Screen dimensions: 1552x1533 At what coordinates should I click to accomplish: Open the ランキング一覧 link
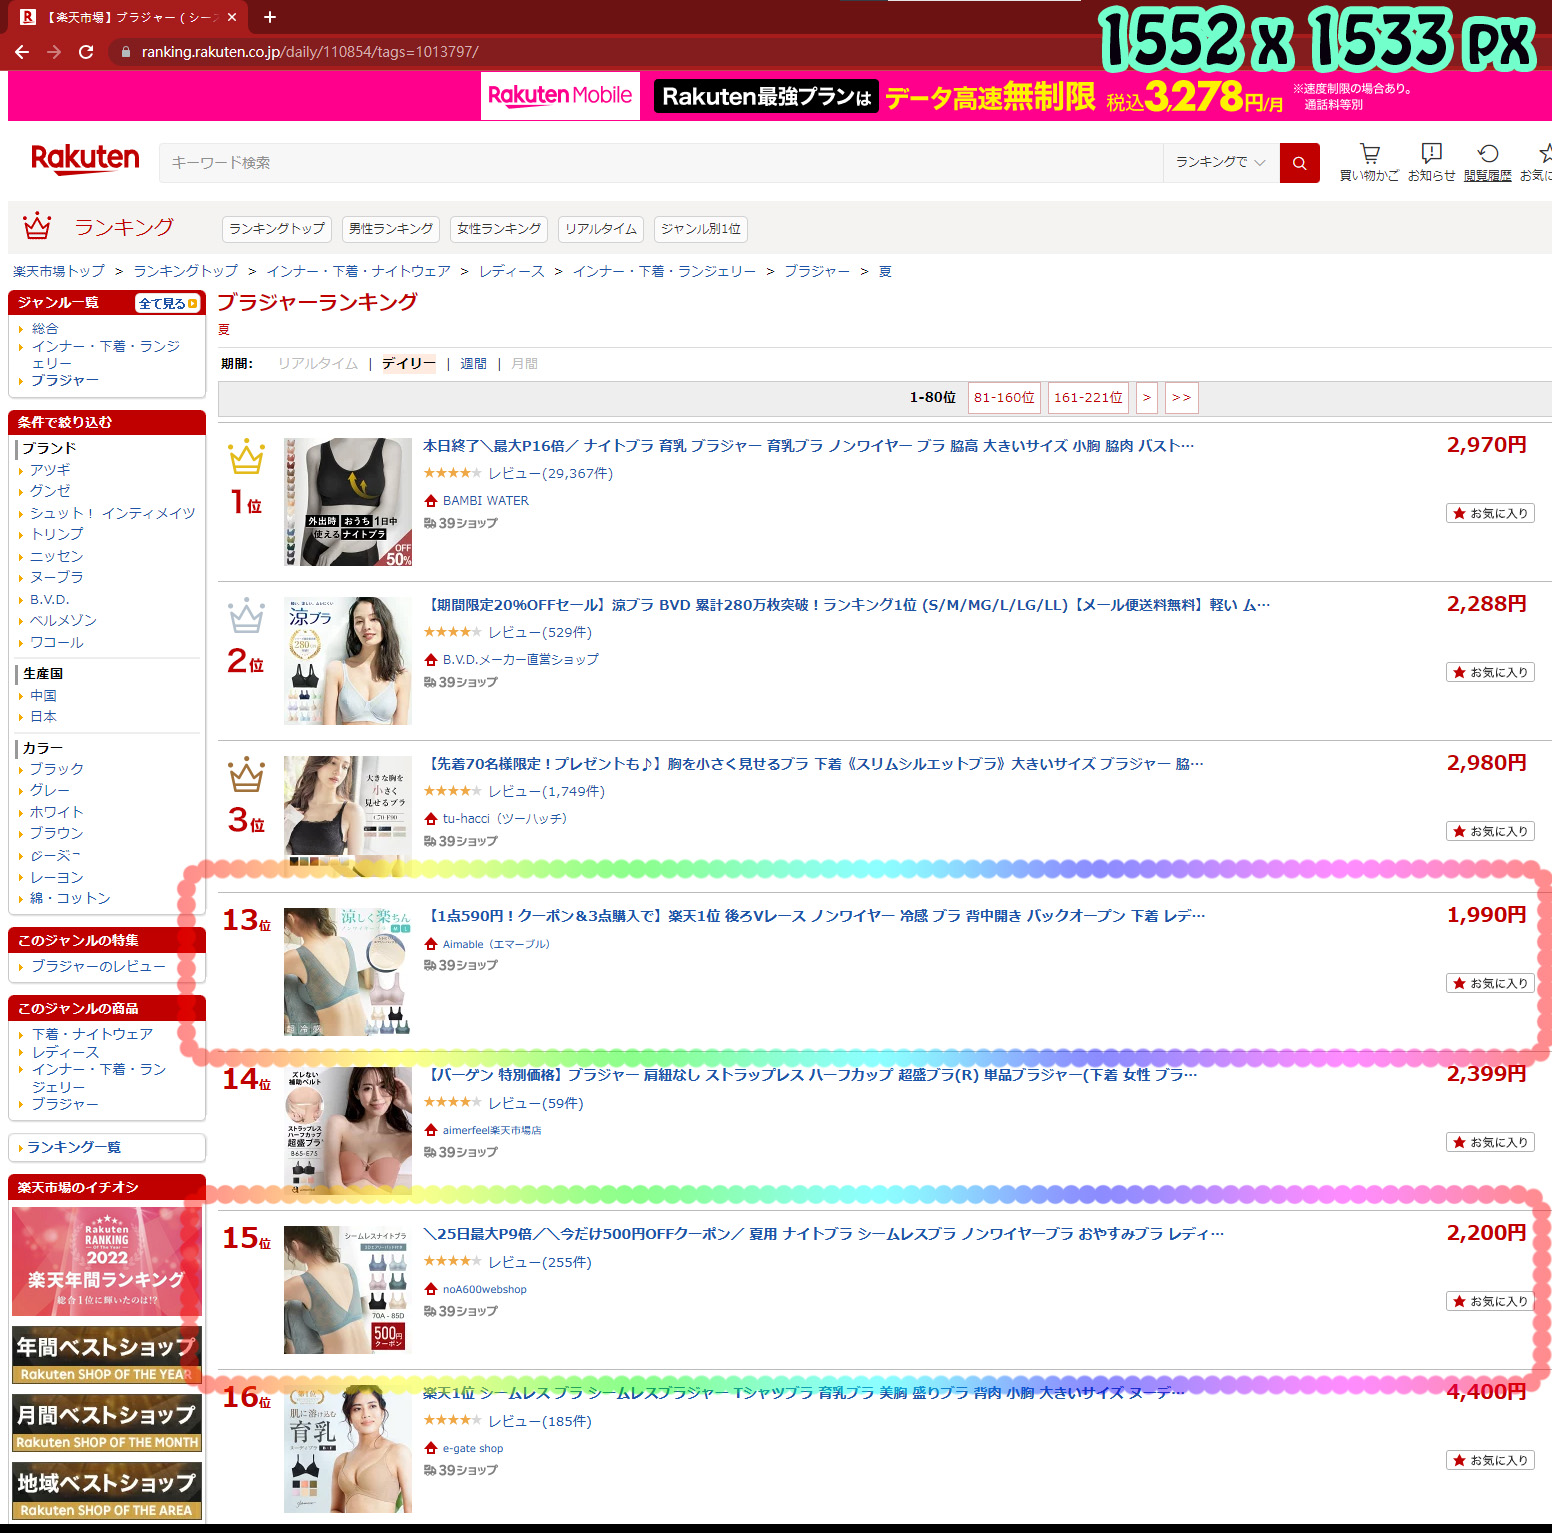pos(74,1148)
